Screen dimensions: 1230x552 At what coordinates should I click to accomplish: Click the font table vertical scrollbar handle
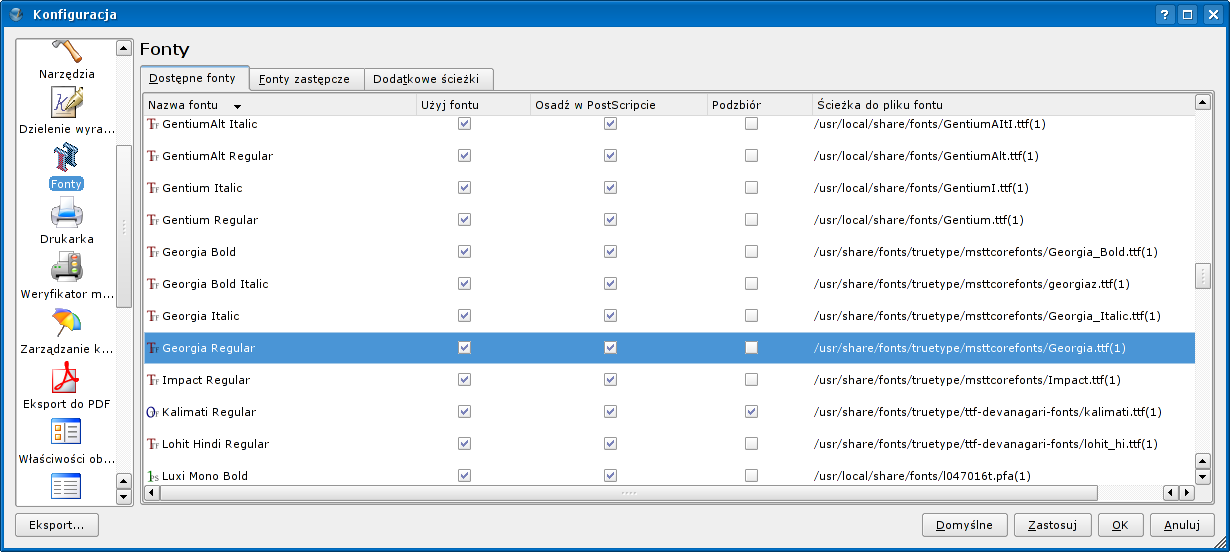1203,276
